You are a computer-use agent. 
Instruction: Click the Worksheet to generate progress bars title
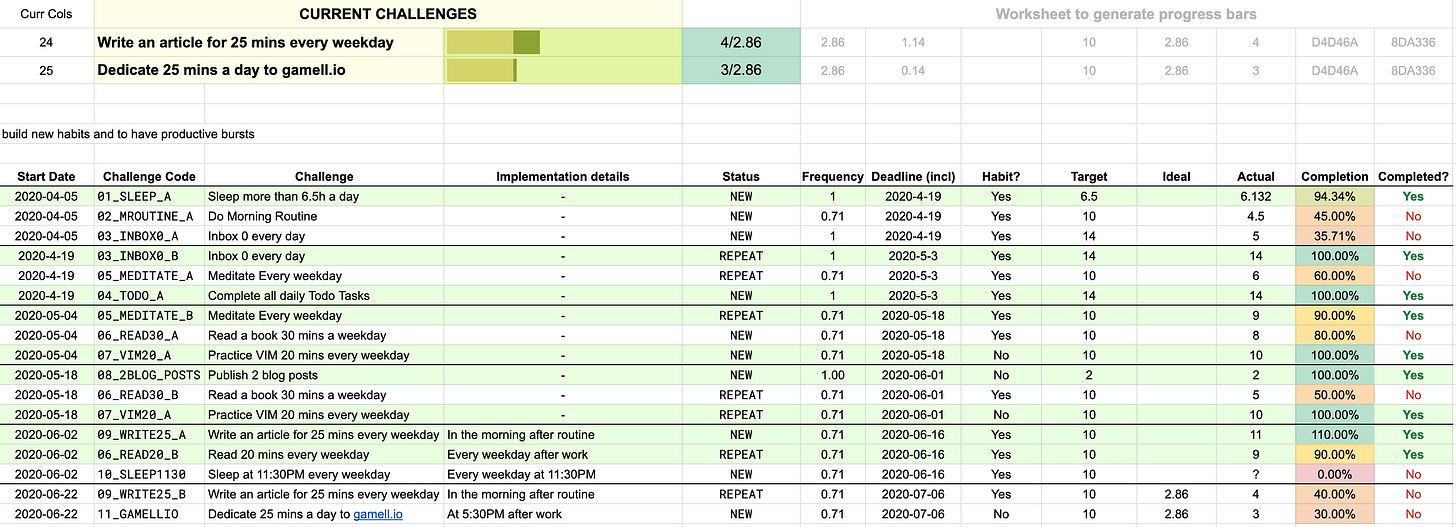click(x=1126, y=14)
